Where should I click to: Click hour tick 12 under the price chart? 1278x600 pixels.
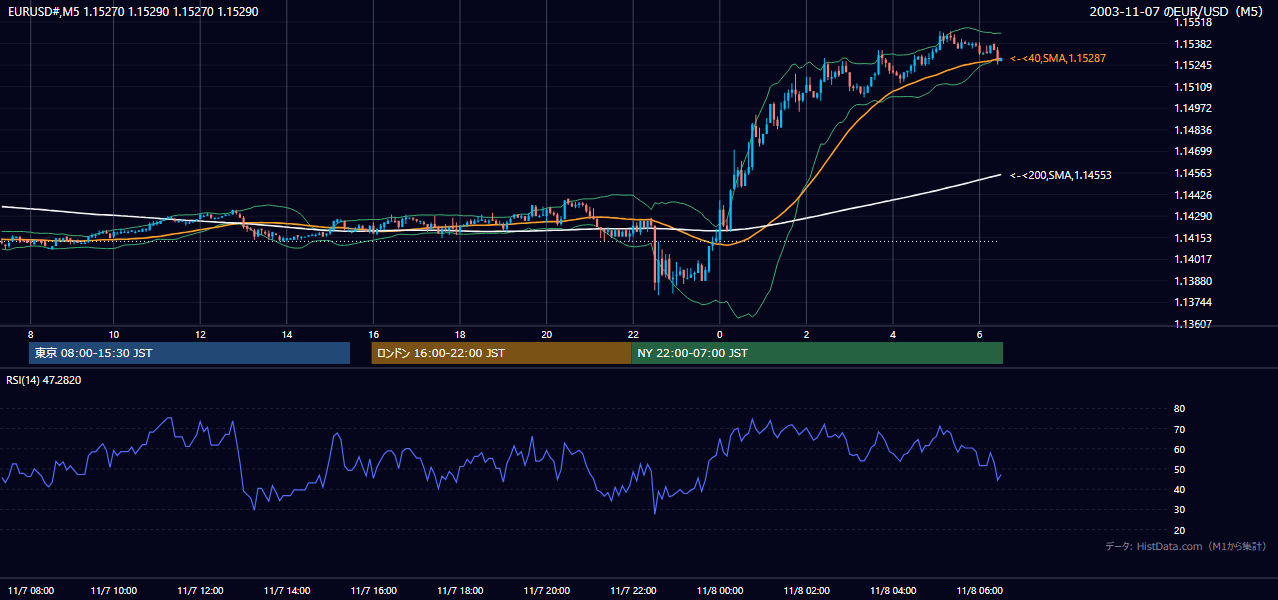pos(200,334)
